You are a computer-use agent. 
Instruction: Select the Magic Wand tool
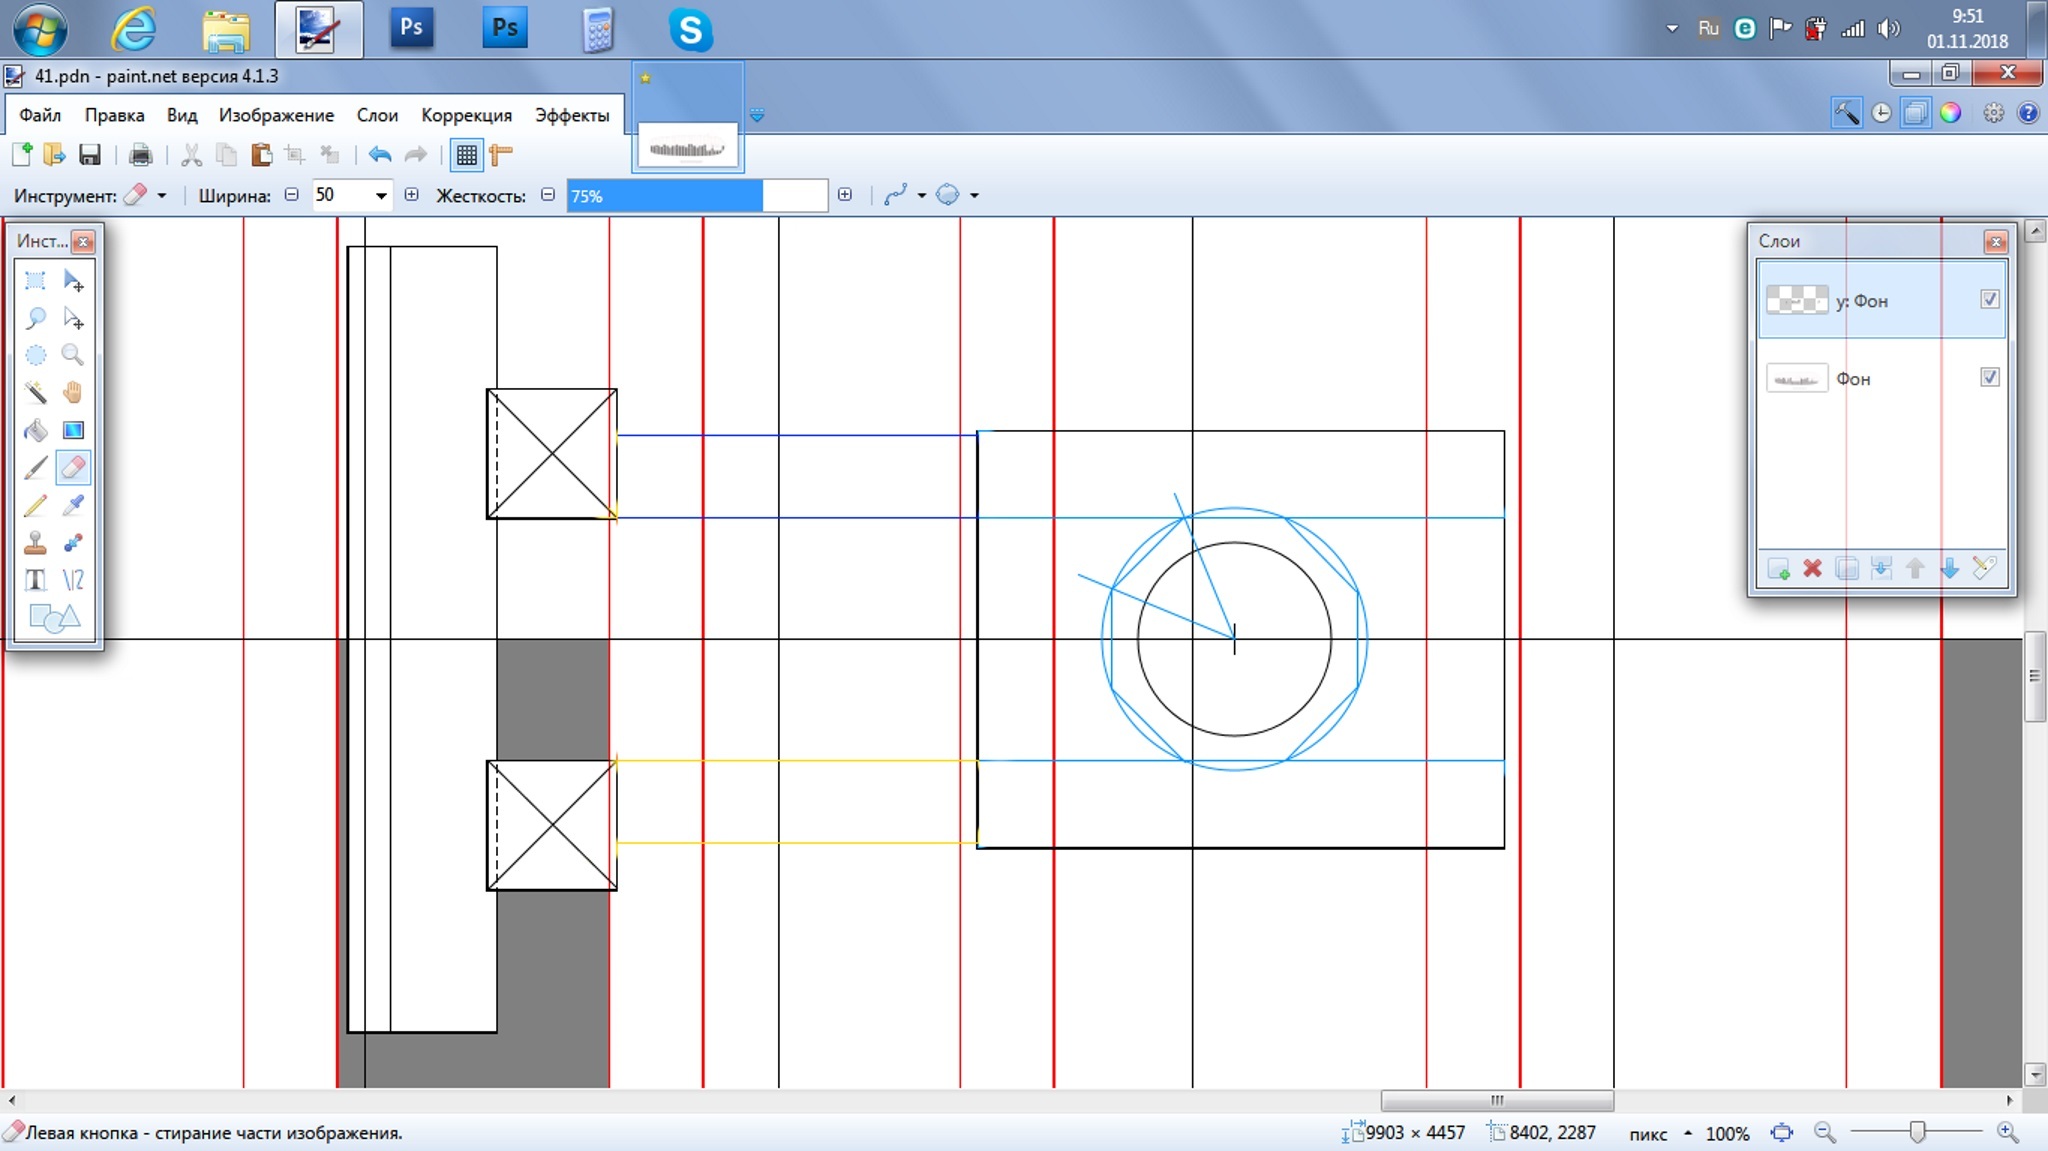point(35,392)
